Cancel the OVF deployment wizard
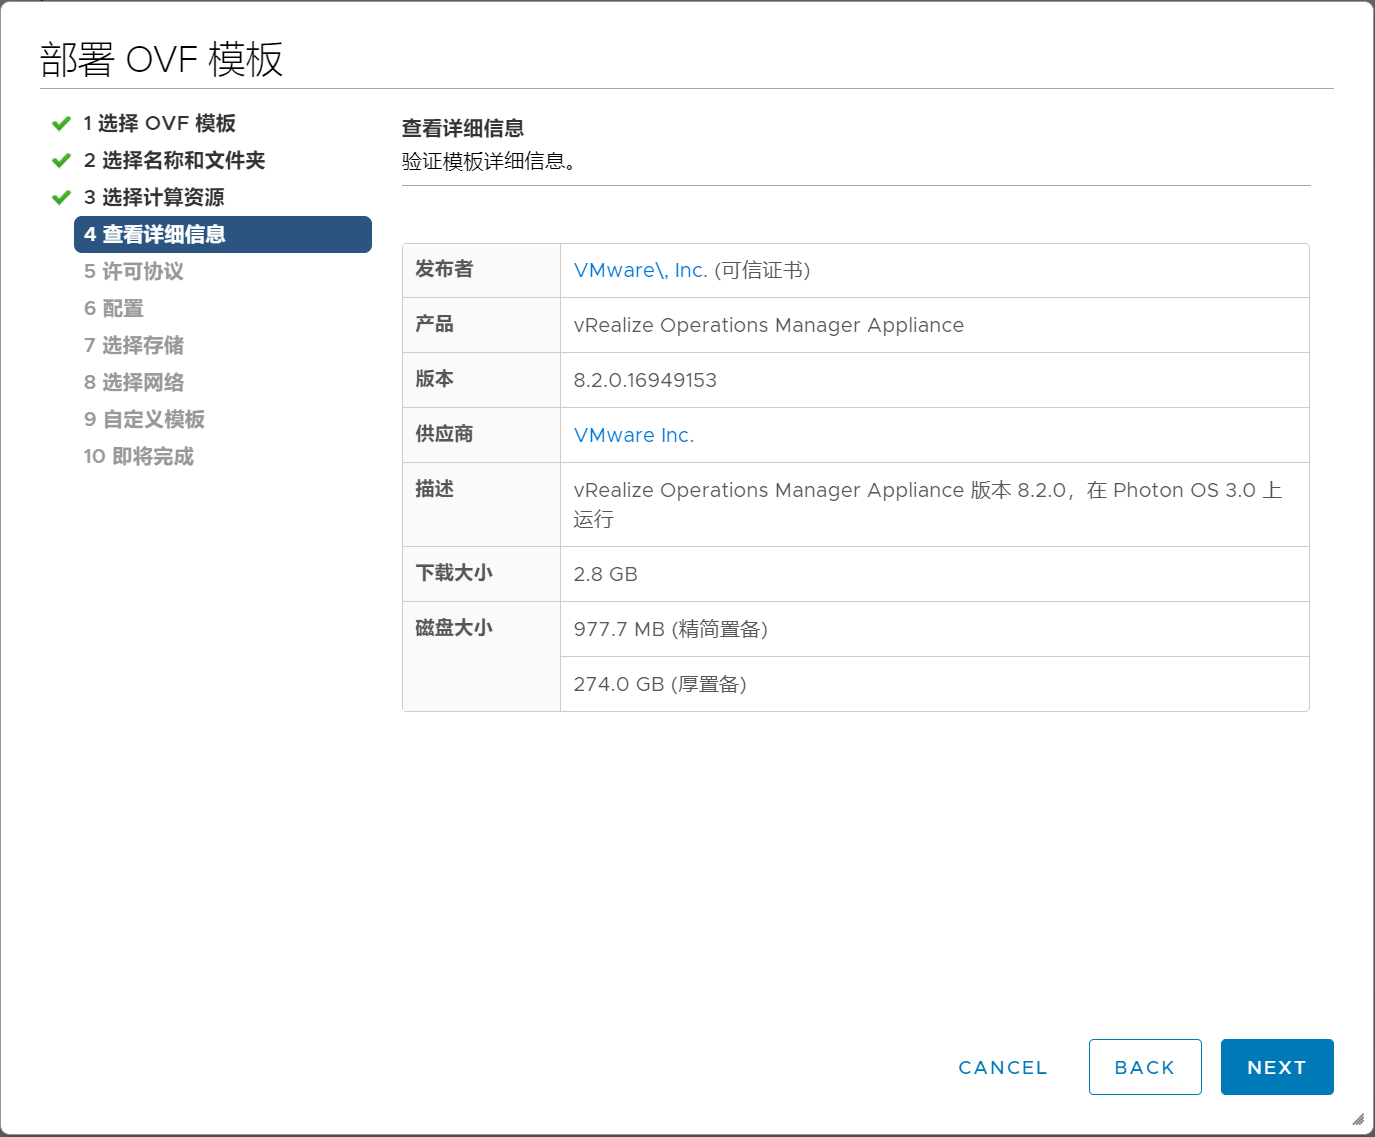 (1002, 1067)
